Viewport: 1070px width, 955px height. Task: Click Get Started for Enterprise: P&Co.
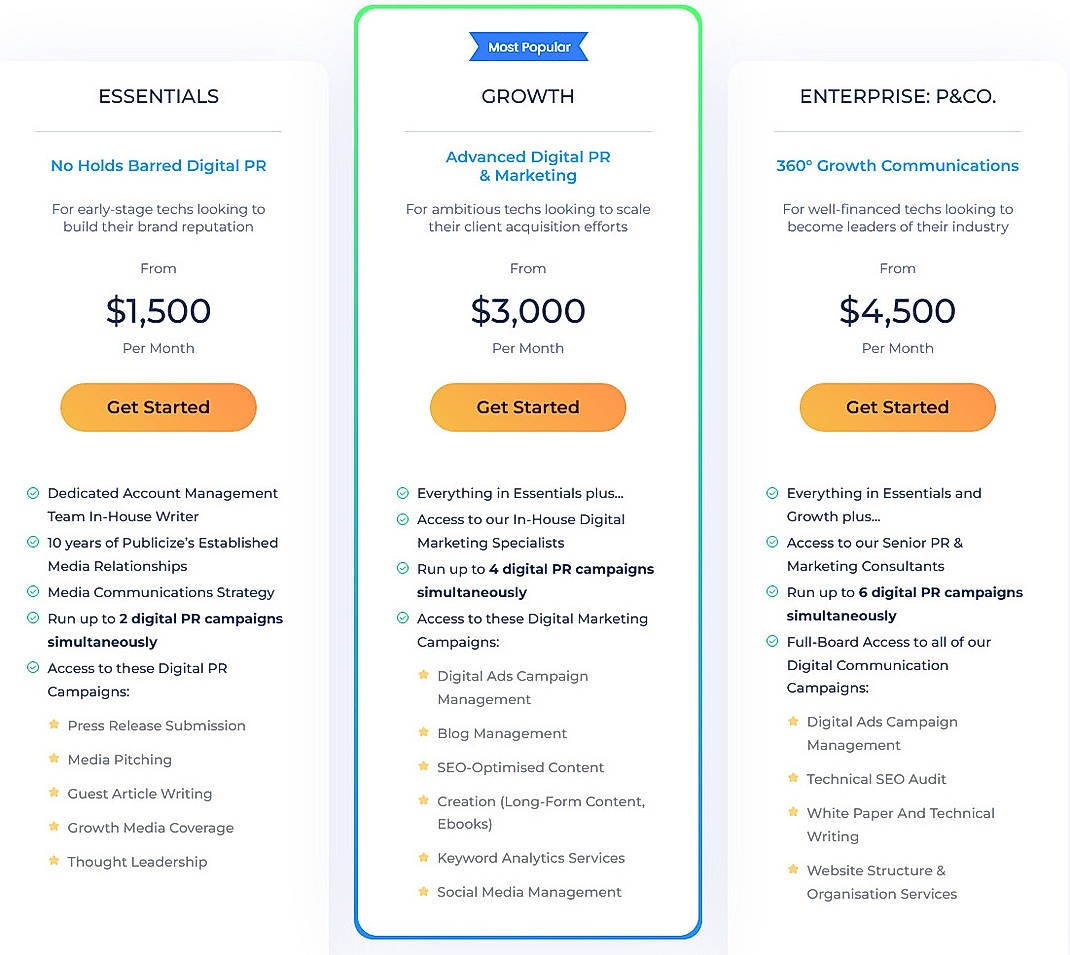[x=897, y=407]
